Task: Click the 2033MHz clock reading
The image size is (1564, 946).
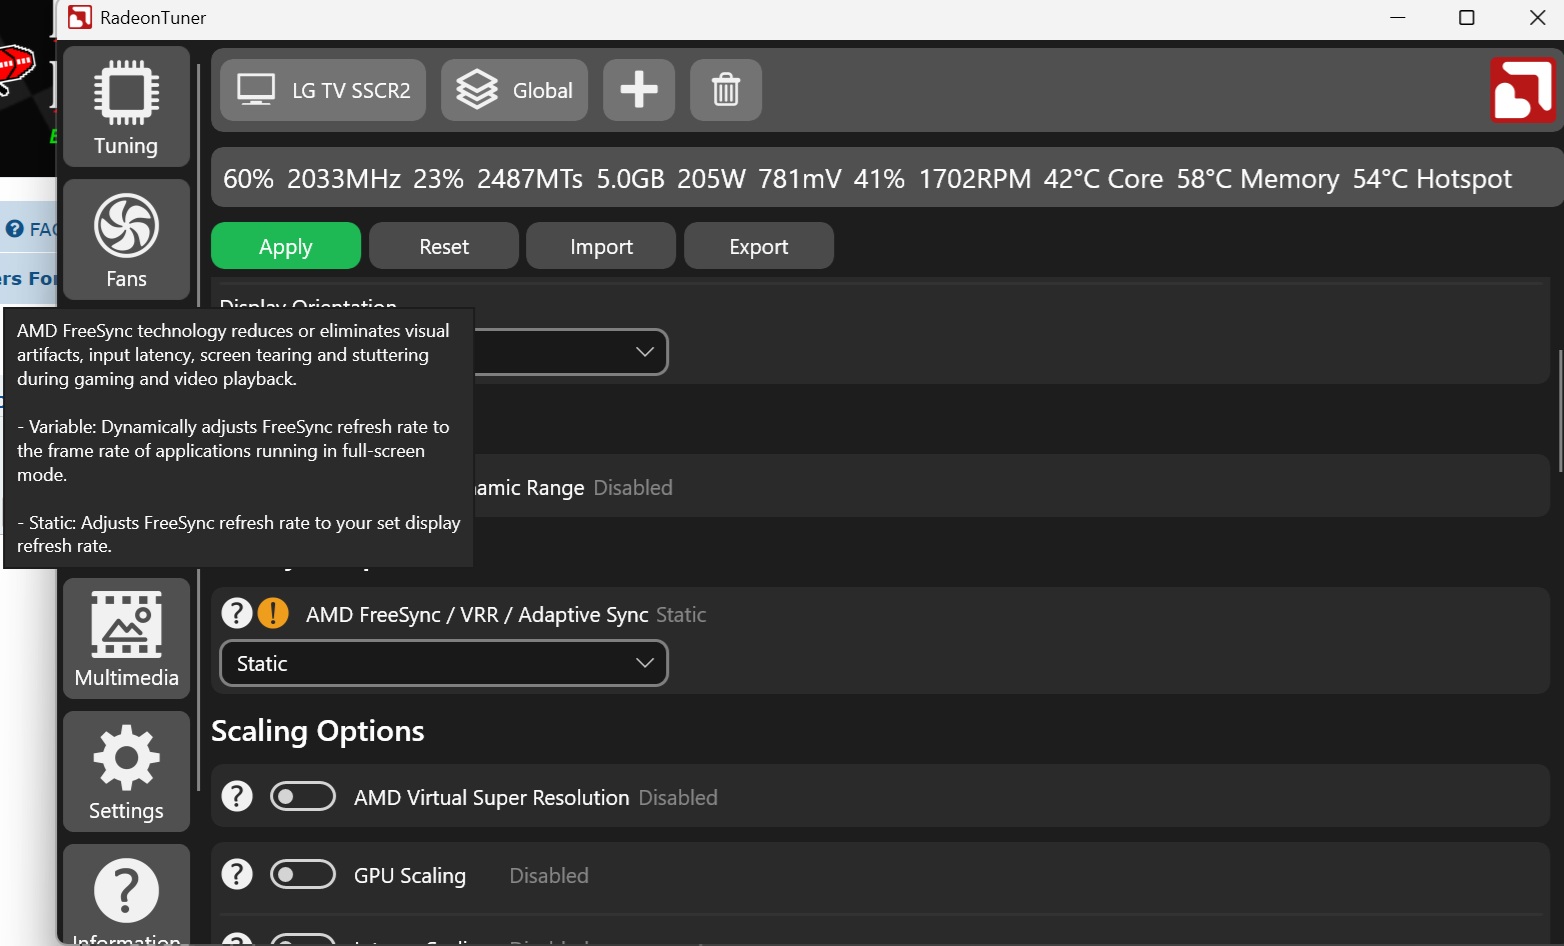Action: pos(344,179)
